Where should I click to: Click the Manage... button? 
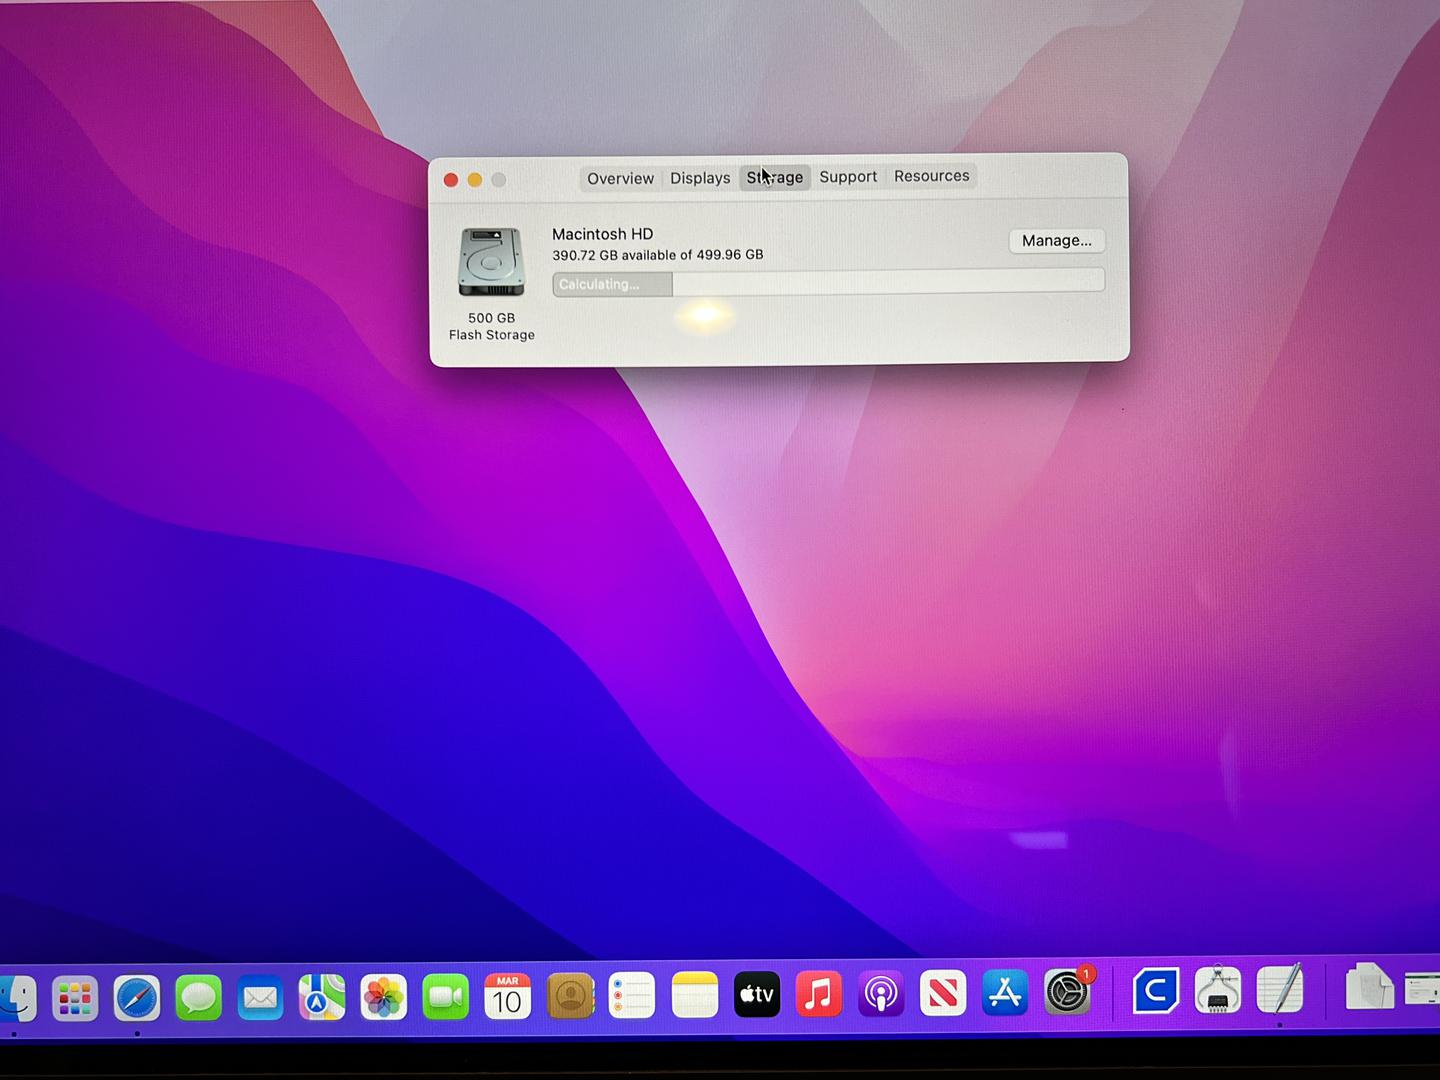(x=1057, y=240)
